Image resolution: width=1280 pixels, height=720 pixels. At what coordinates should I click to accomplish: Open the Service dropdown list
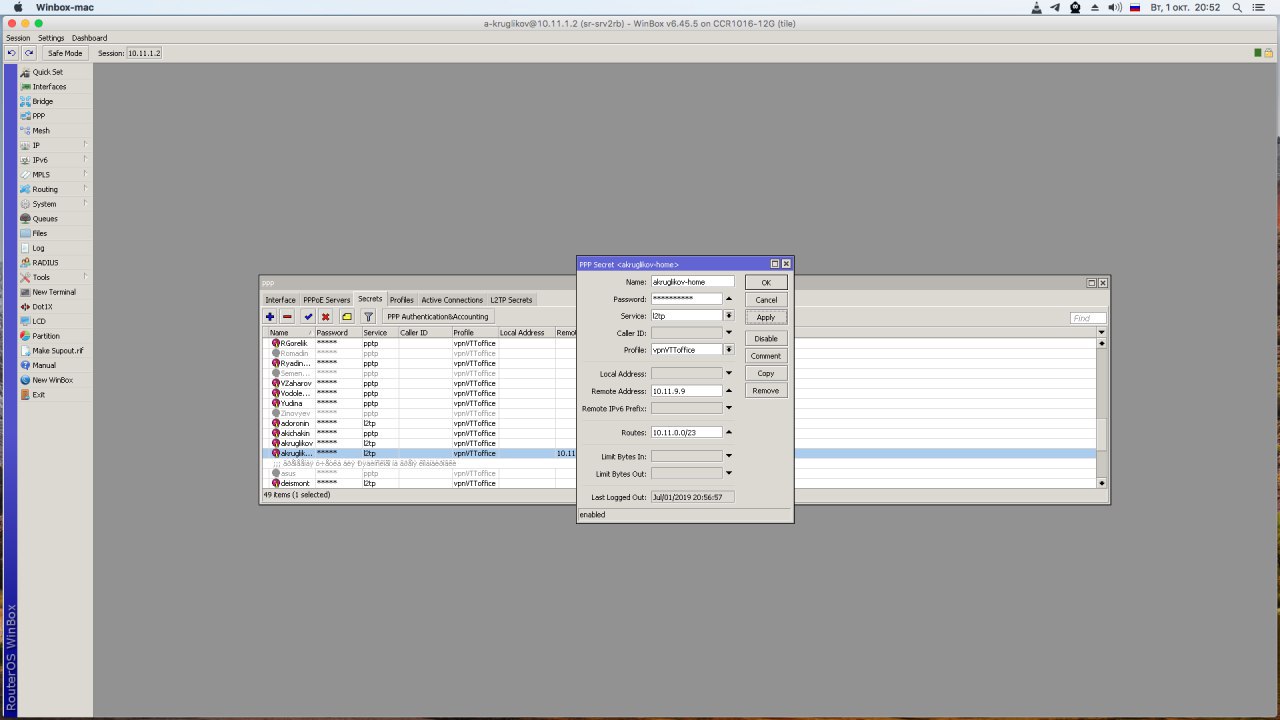point(729,316)
